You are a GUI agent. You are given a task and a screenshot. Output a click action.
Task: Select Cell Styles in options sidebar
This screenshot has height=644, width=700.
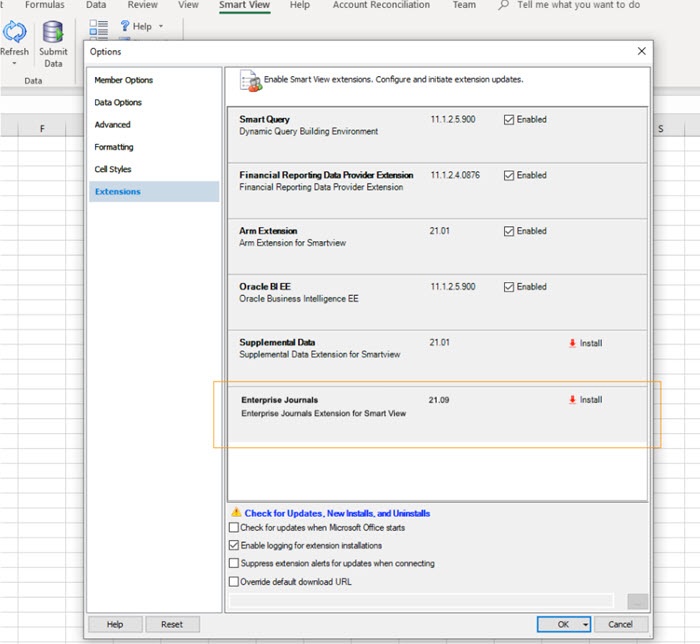tap(113, 169)
